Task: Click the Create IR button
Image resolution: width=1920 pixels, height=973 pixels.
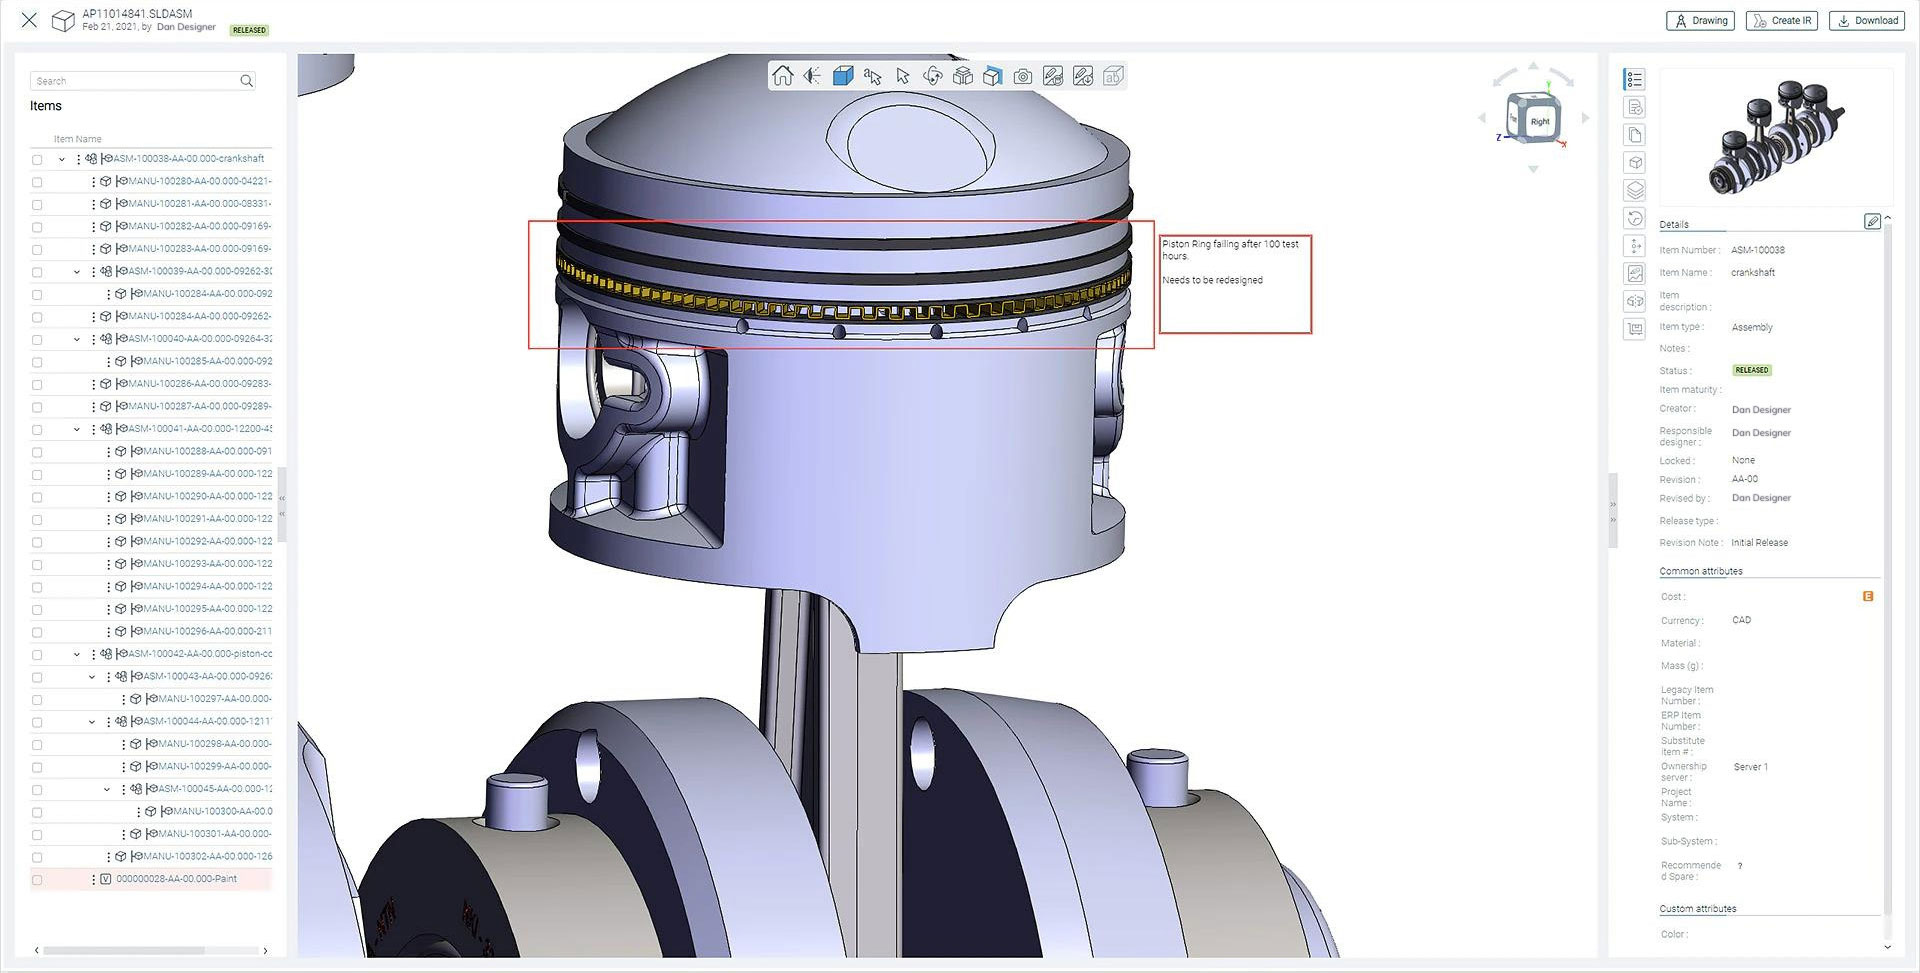Action: (x=1782, y=20)
